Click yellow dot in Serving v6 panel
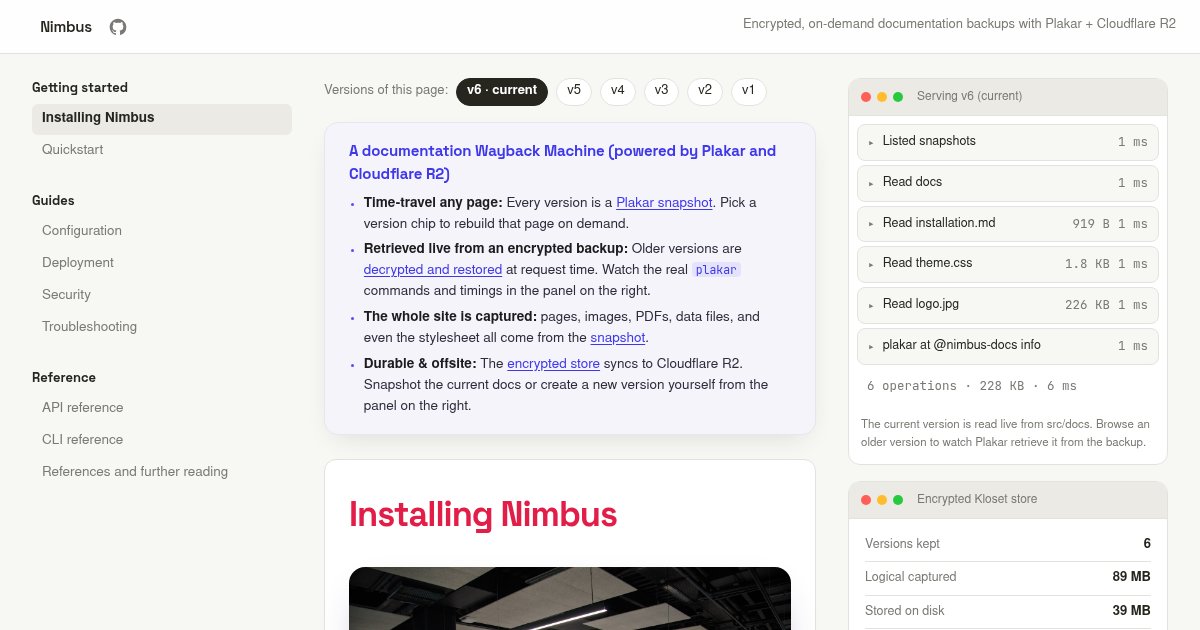Viewport: 1200px width, 630px height. coord(882,97)
